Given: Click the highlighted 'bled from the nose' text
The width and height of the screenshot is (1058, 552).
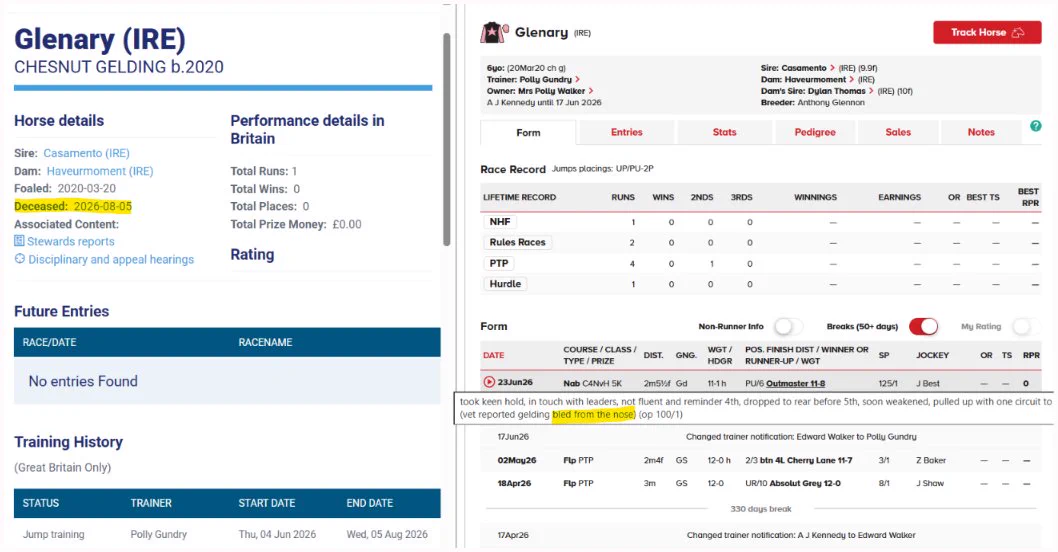Looking at the screenshot, I should pos(594,414).
